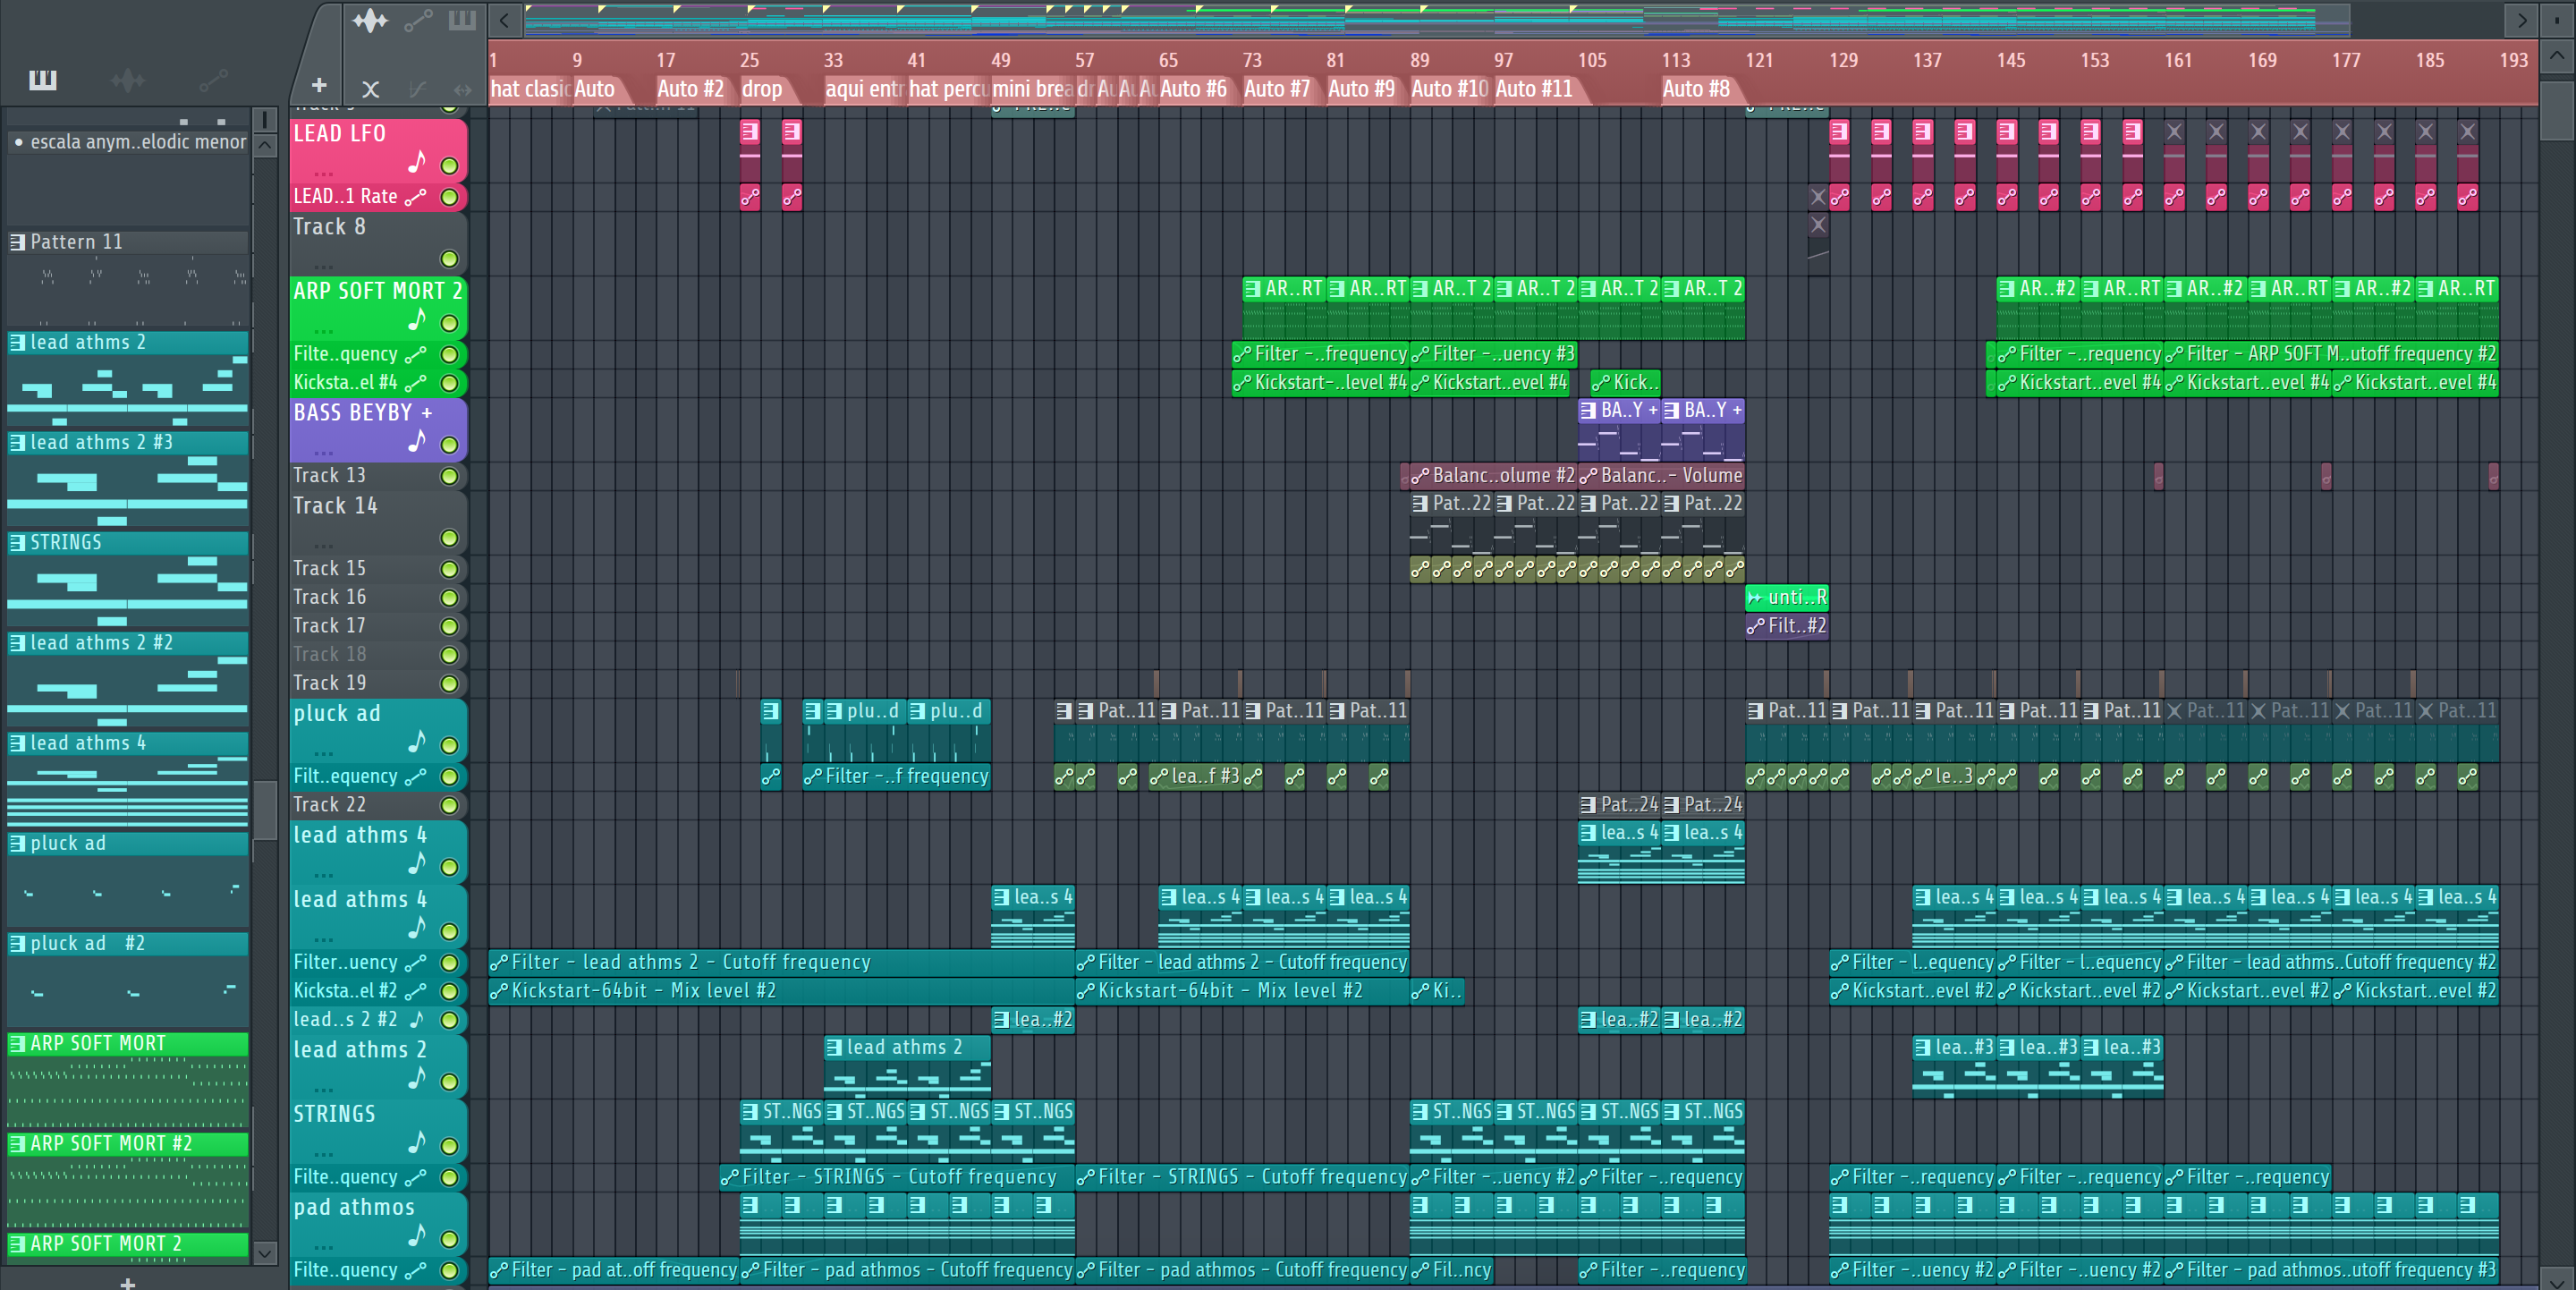Click the note icon on the lead..s 2 #2 track
The image size is (2576, 1290).
click(x=417, y=1019)
